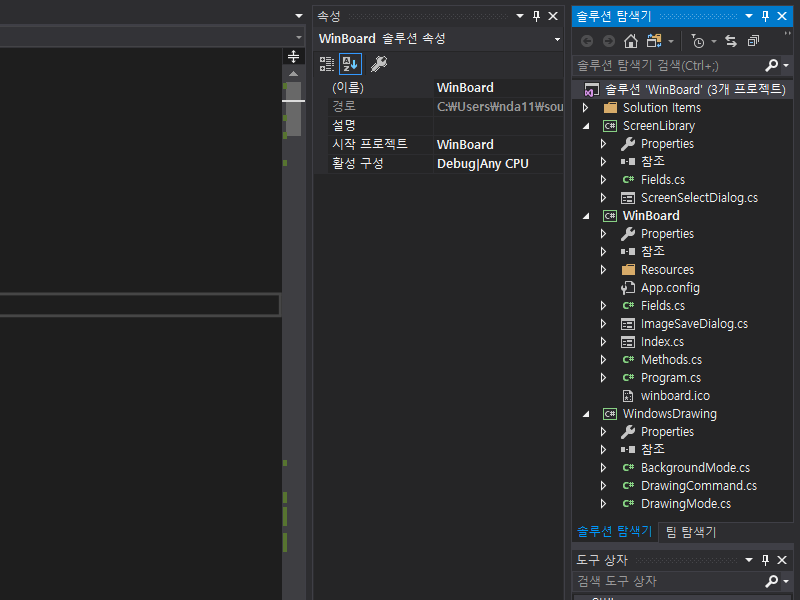800x600 pixels.
Task: Select ImageSaveDialog.cs in the solution tree
Action: 694,324
